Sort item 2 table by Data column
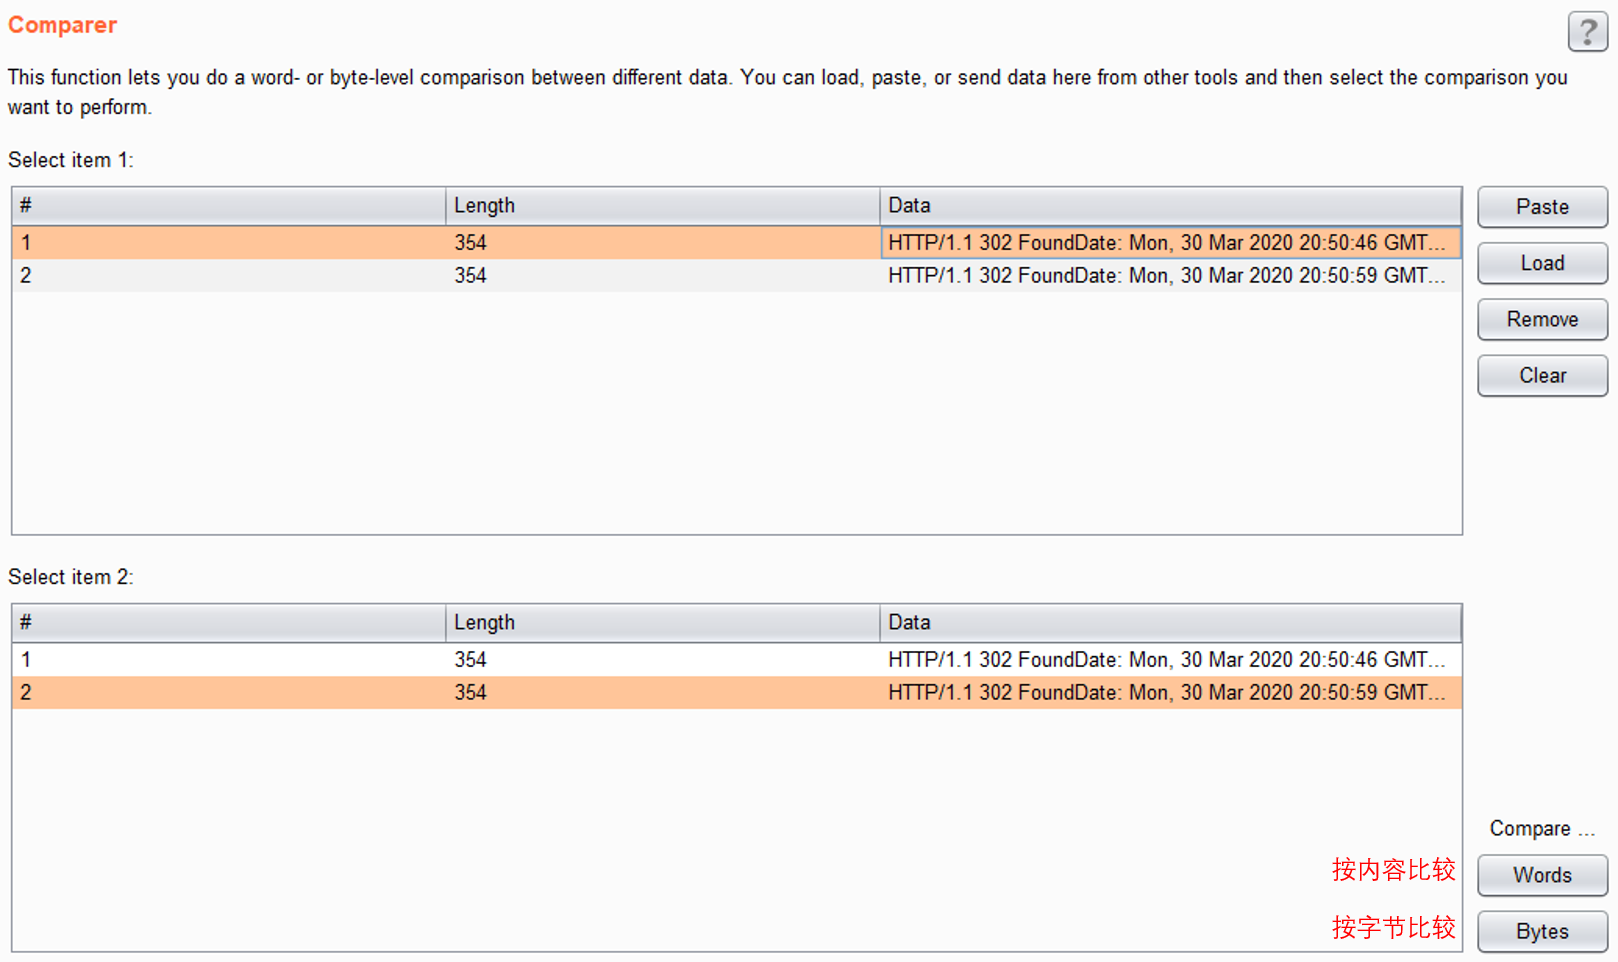 click(1169, 623)
